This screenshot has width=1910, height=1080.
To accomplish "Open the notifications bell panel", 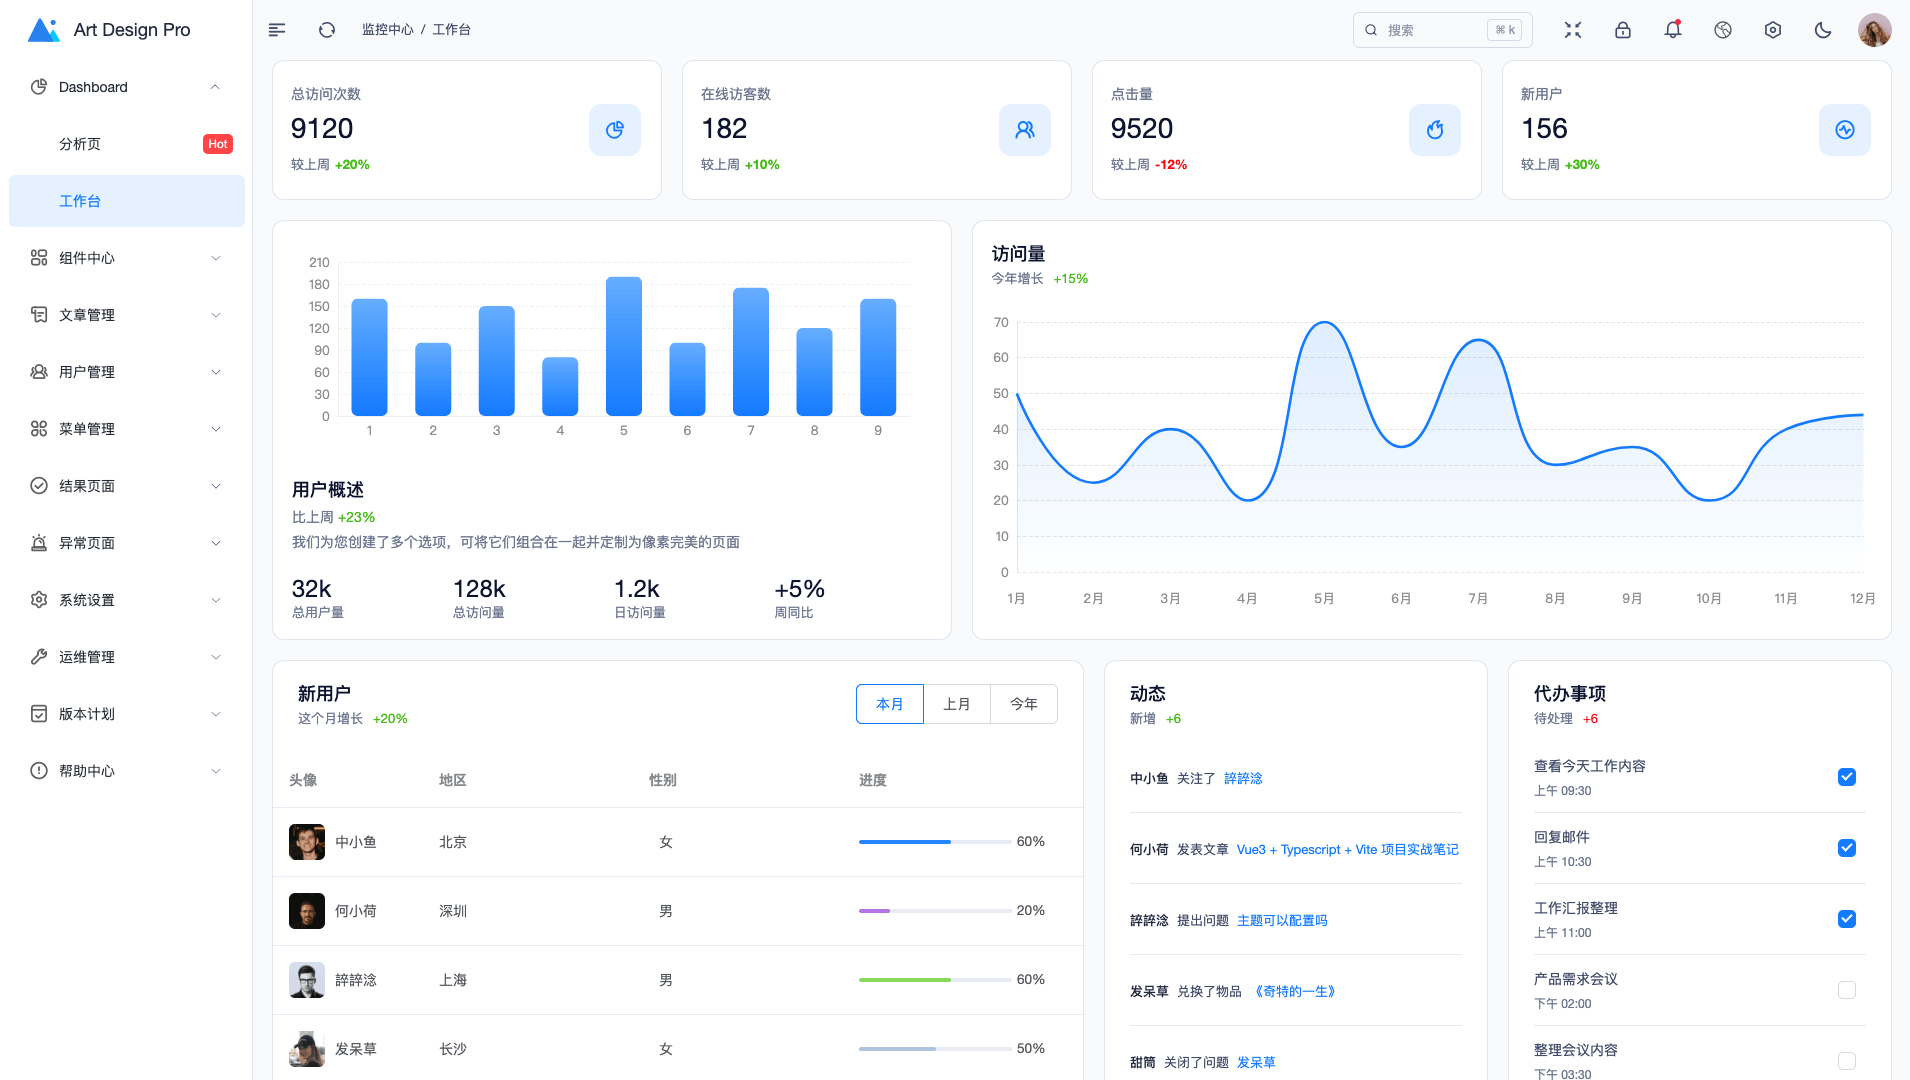I will coord(1672,30).
